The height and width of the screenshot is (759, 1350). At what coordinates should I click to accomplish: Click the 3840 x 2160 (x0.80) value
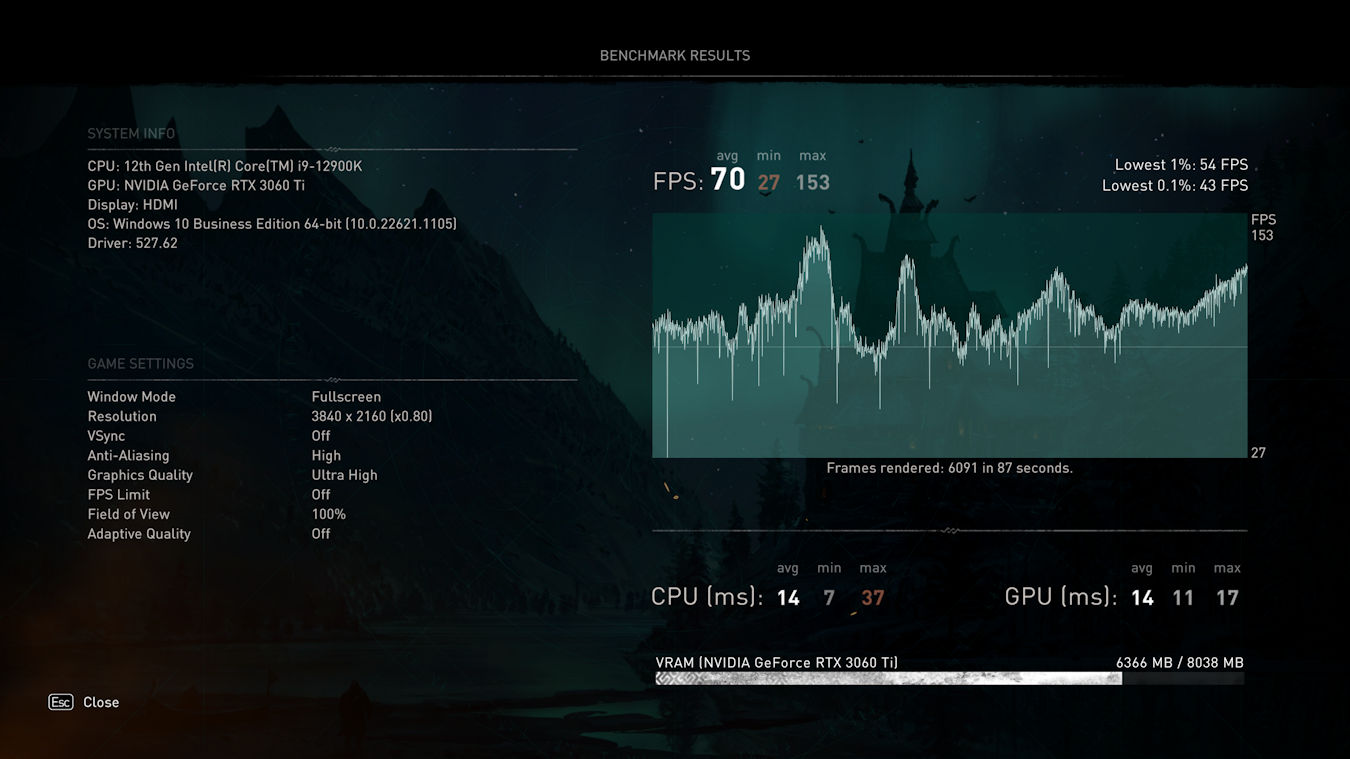(x=372, y=416)
